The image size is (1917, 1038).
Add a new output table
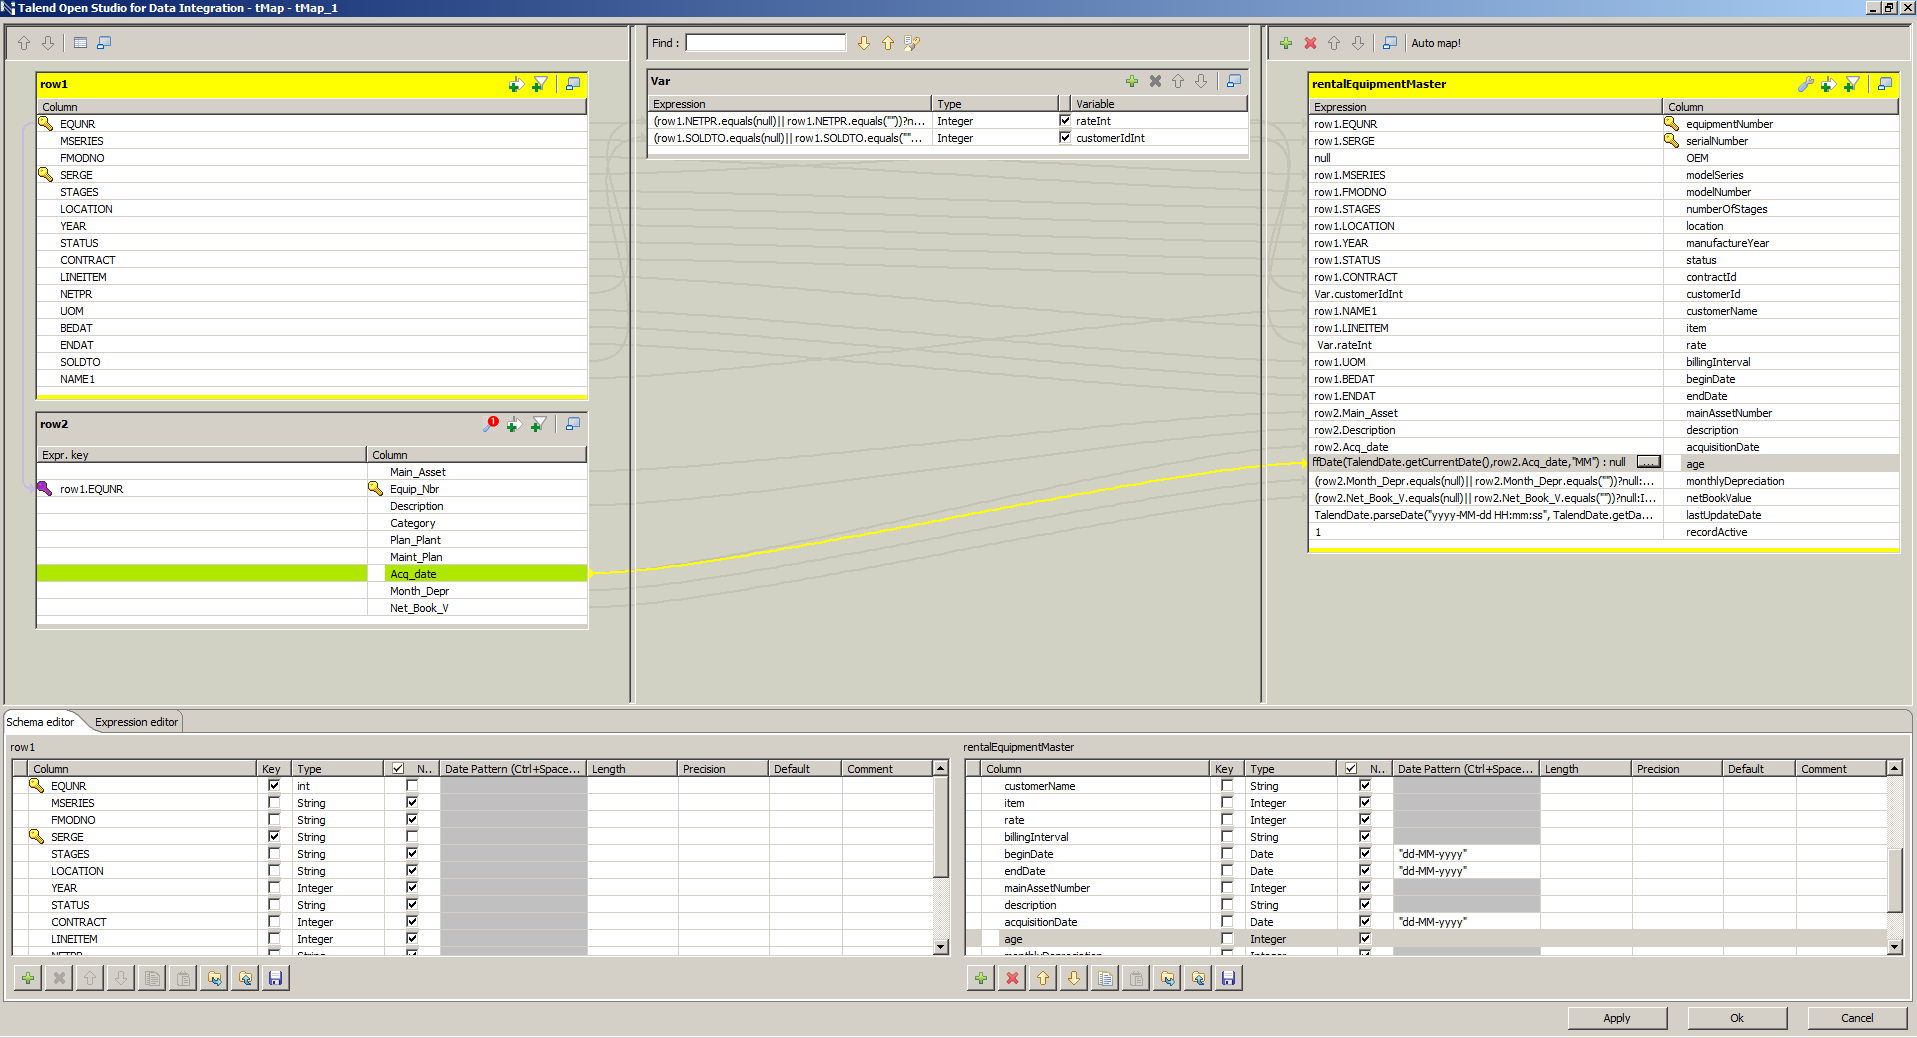pyautogui.click(x=1286, y=43)
